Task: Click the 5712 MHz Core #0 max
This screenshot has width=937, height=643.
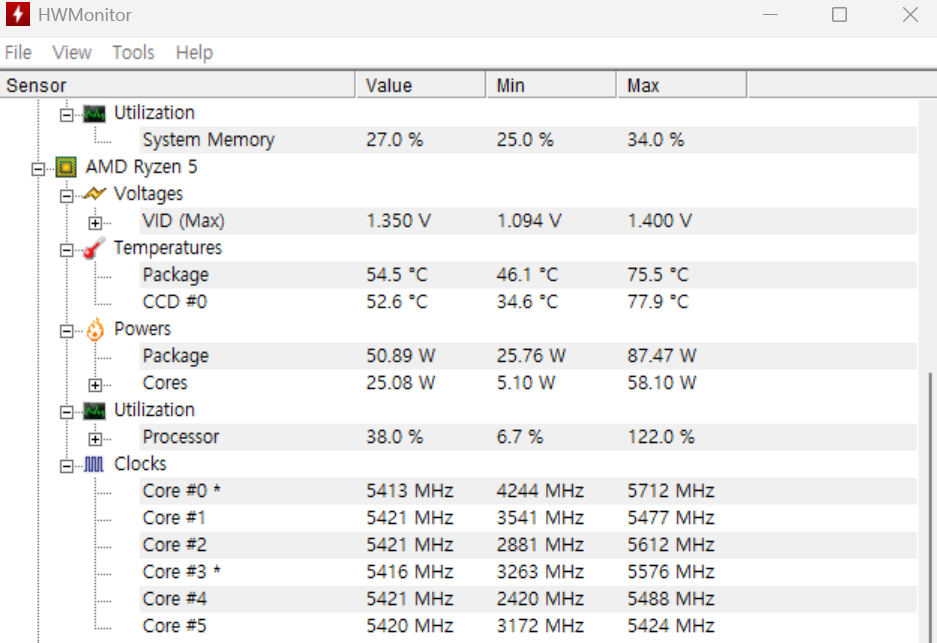Action: (671, 491)
